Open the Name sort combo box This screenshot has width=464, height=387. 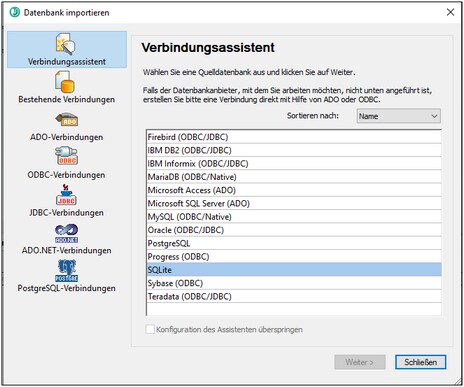399,116
